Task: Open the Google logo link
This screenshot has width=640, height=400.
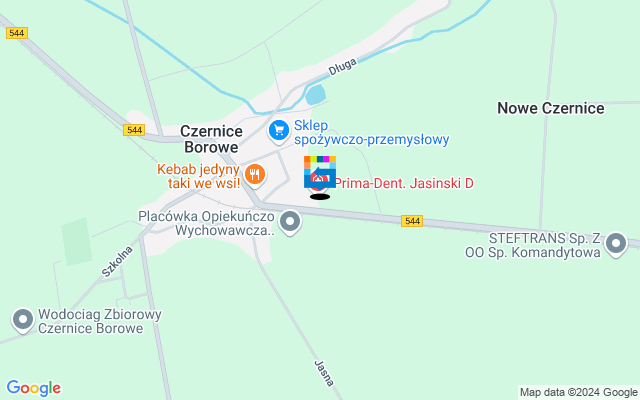Action: coord(33,388)
